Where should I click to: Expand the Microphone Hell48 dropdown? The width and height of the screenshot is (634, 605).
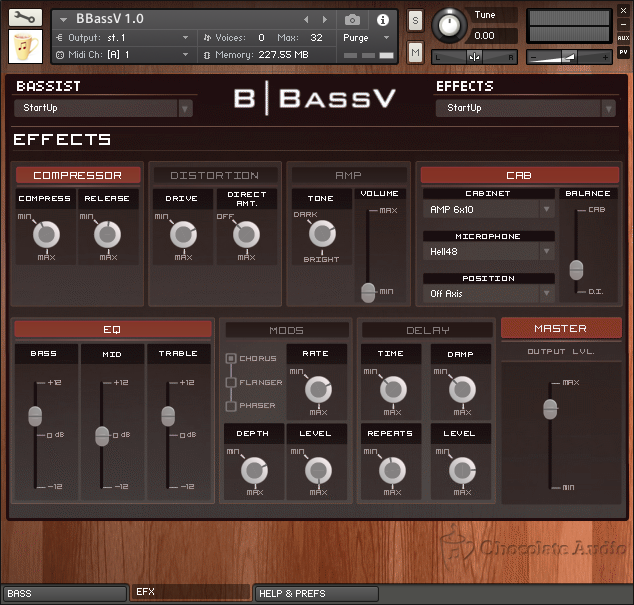click(x=488, y=252)
